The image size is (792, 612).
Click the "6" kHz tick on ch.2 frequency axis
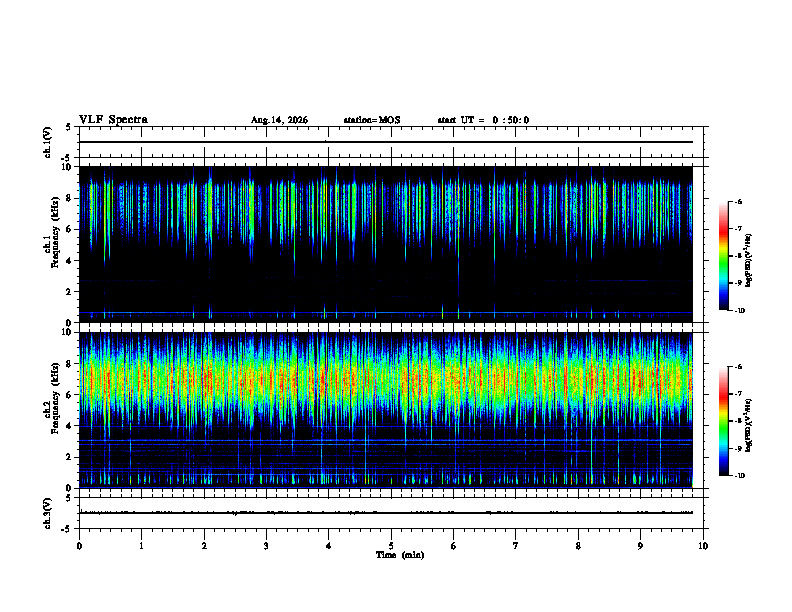70,395
